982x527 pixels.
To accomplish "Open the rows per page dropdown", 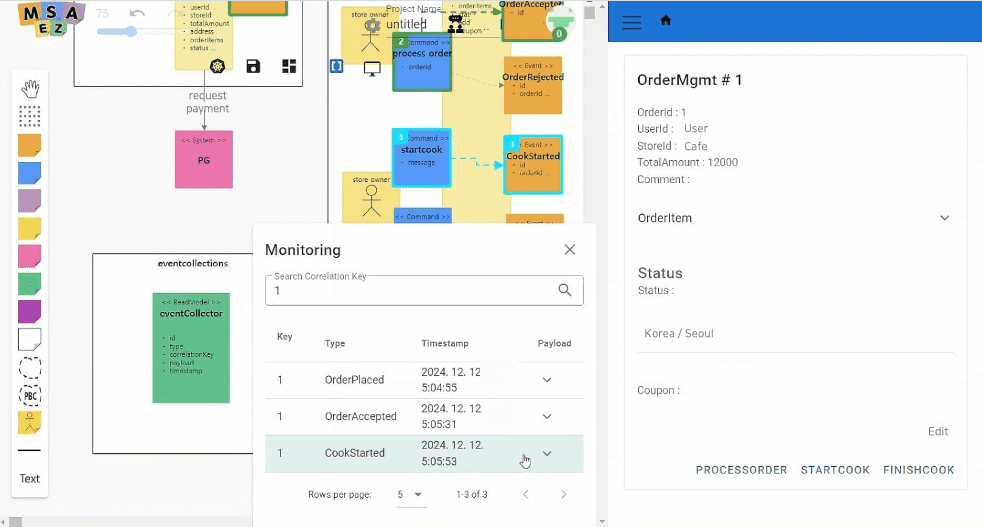I will [x=411, y=495].
